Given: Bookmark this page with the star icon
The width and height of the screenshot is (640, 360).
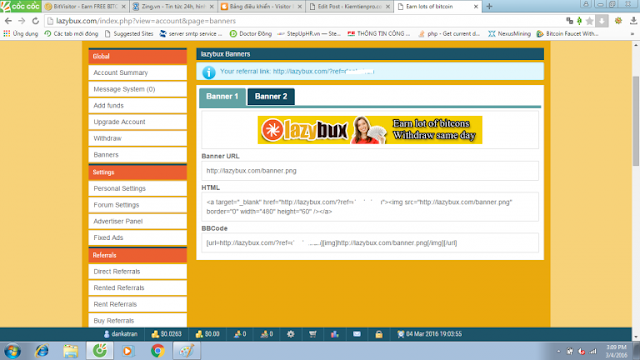Looking at the screenshot, I should click(589, 21).
